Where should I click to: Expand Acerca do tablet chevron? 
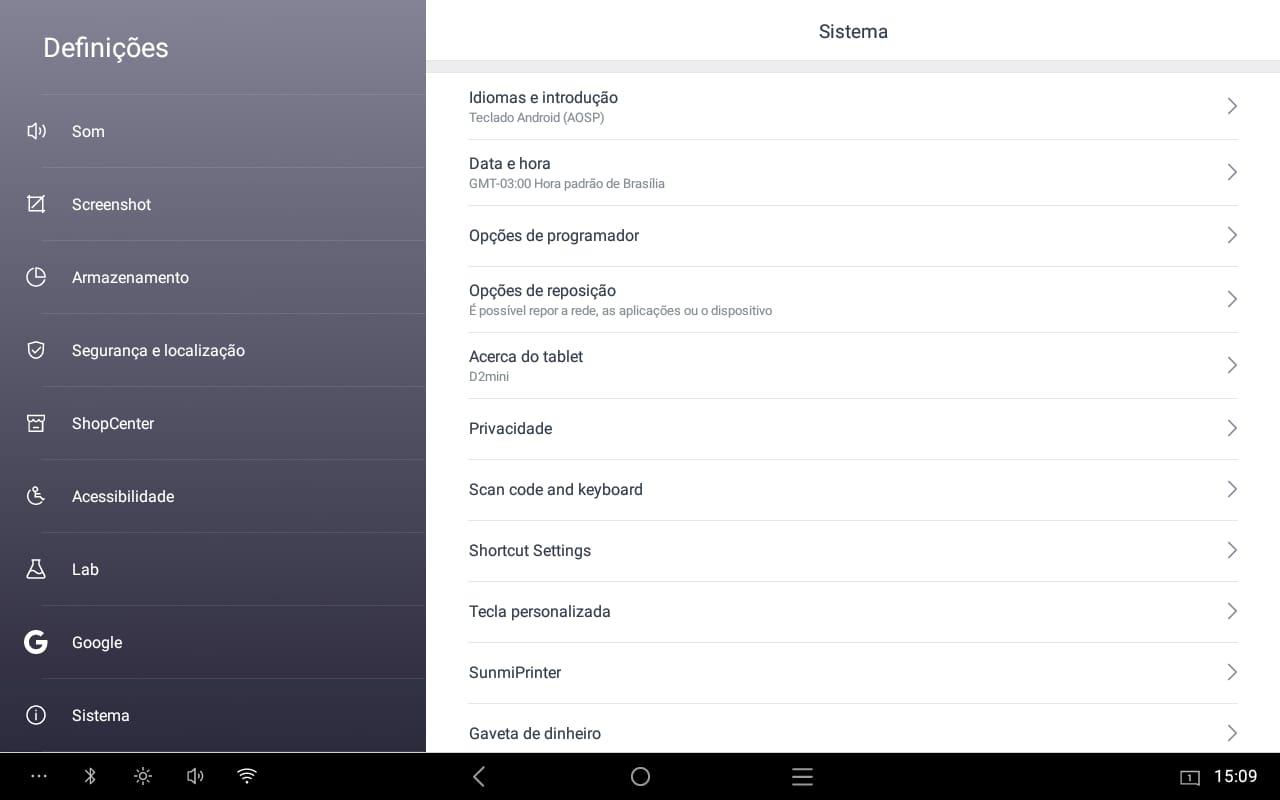(1232, 365)
